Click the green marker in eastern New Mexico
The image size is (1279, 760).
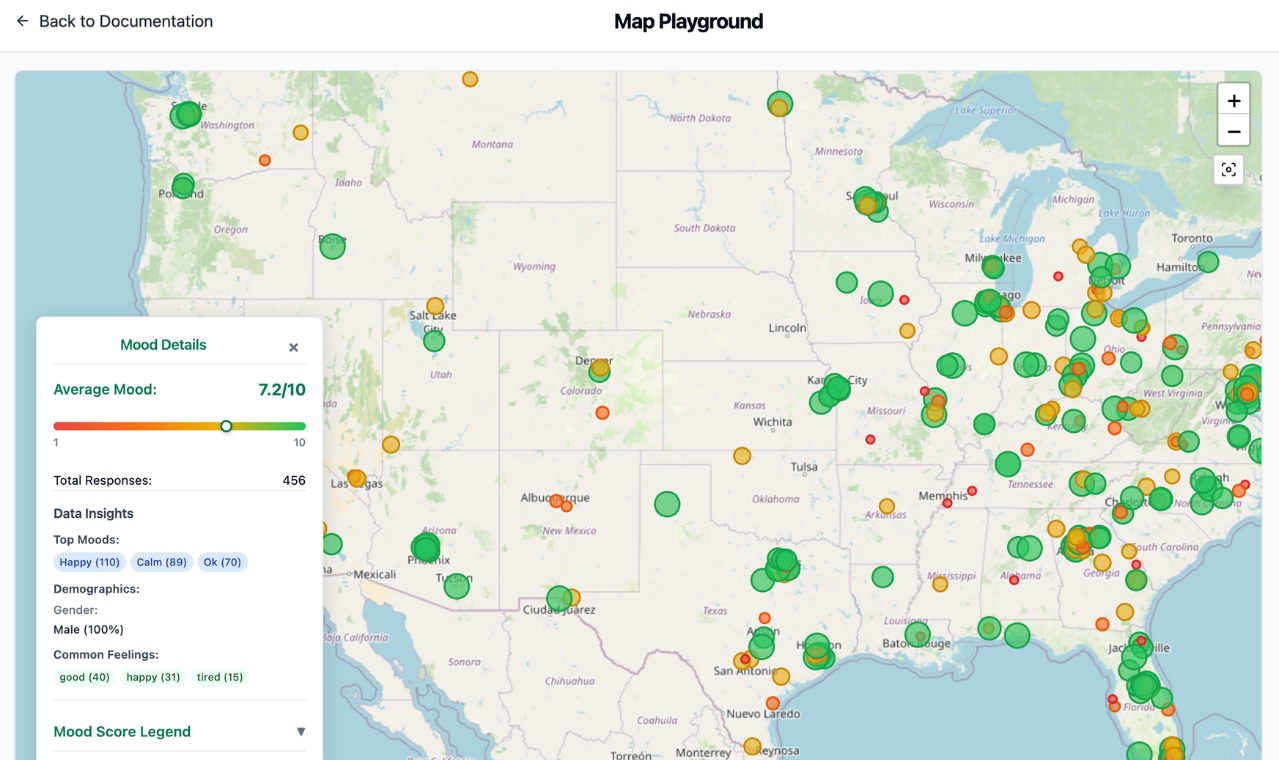667,504
